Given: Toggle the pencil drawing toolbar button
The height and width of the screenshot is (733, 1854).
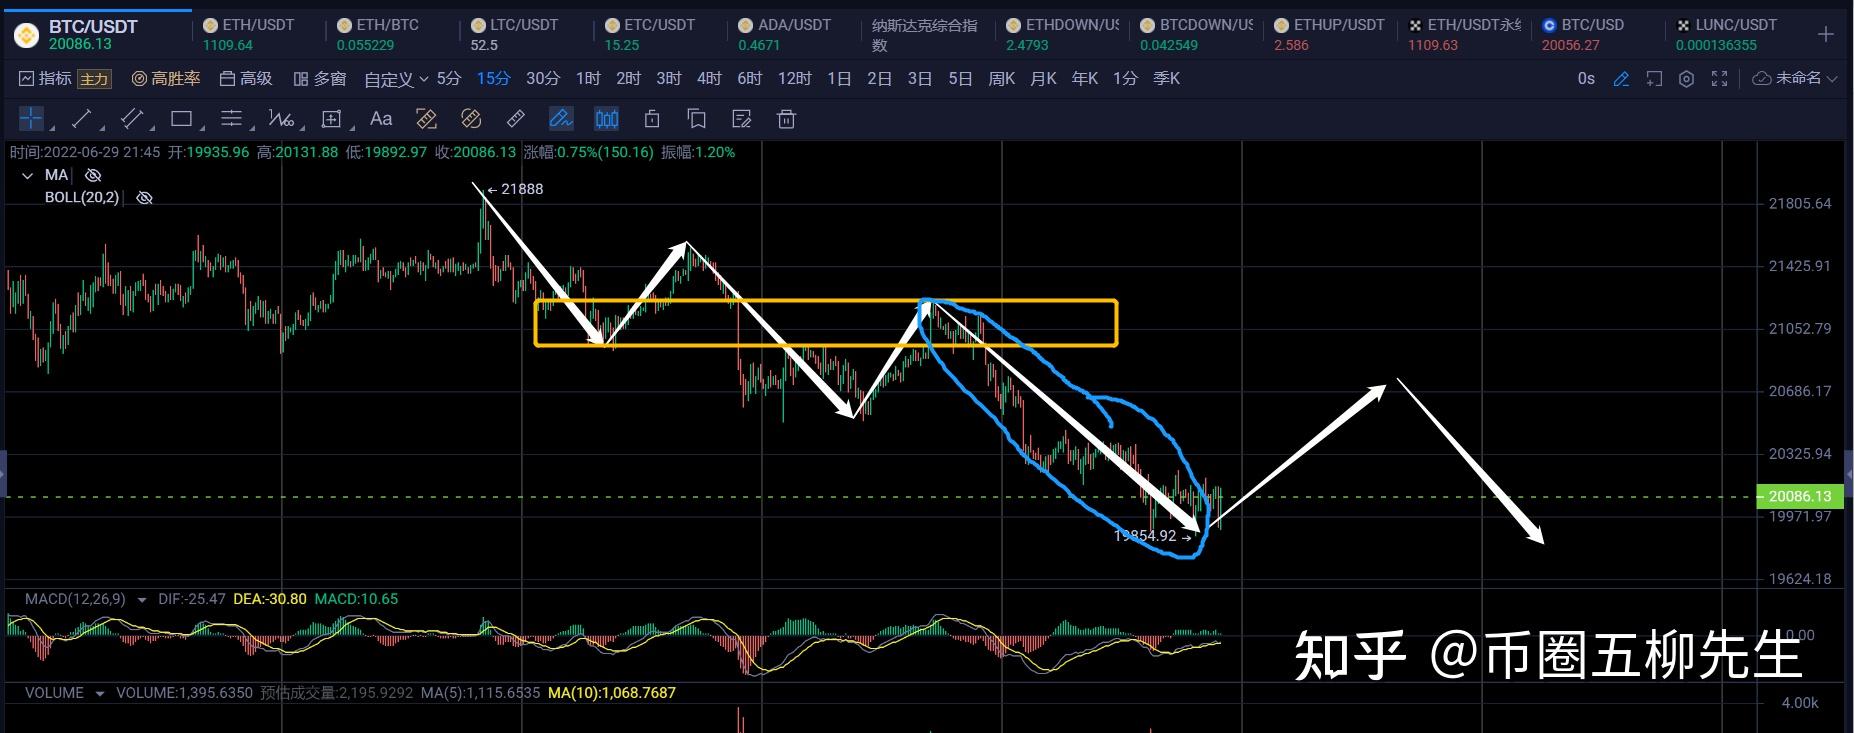Looking at the screenshot, I should [1621, 79].
